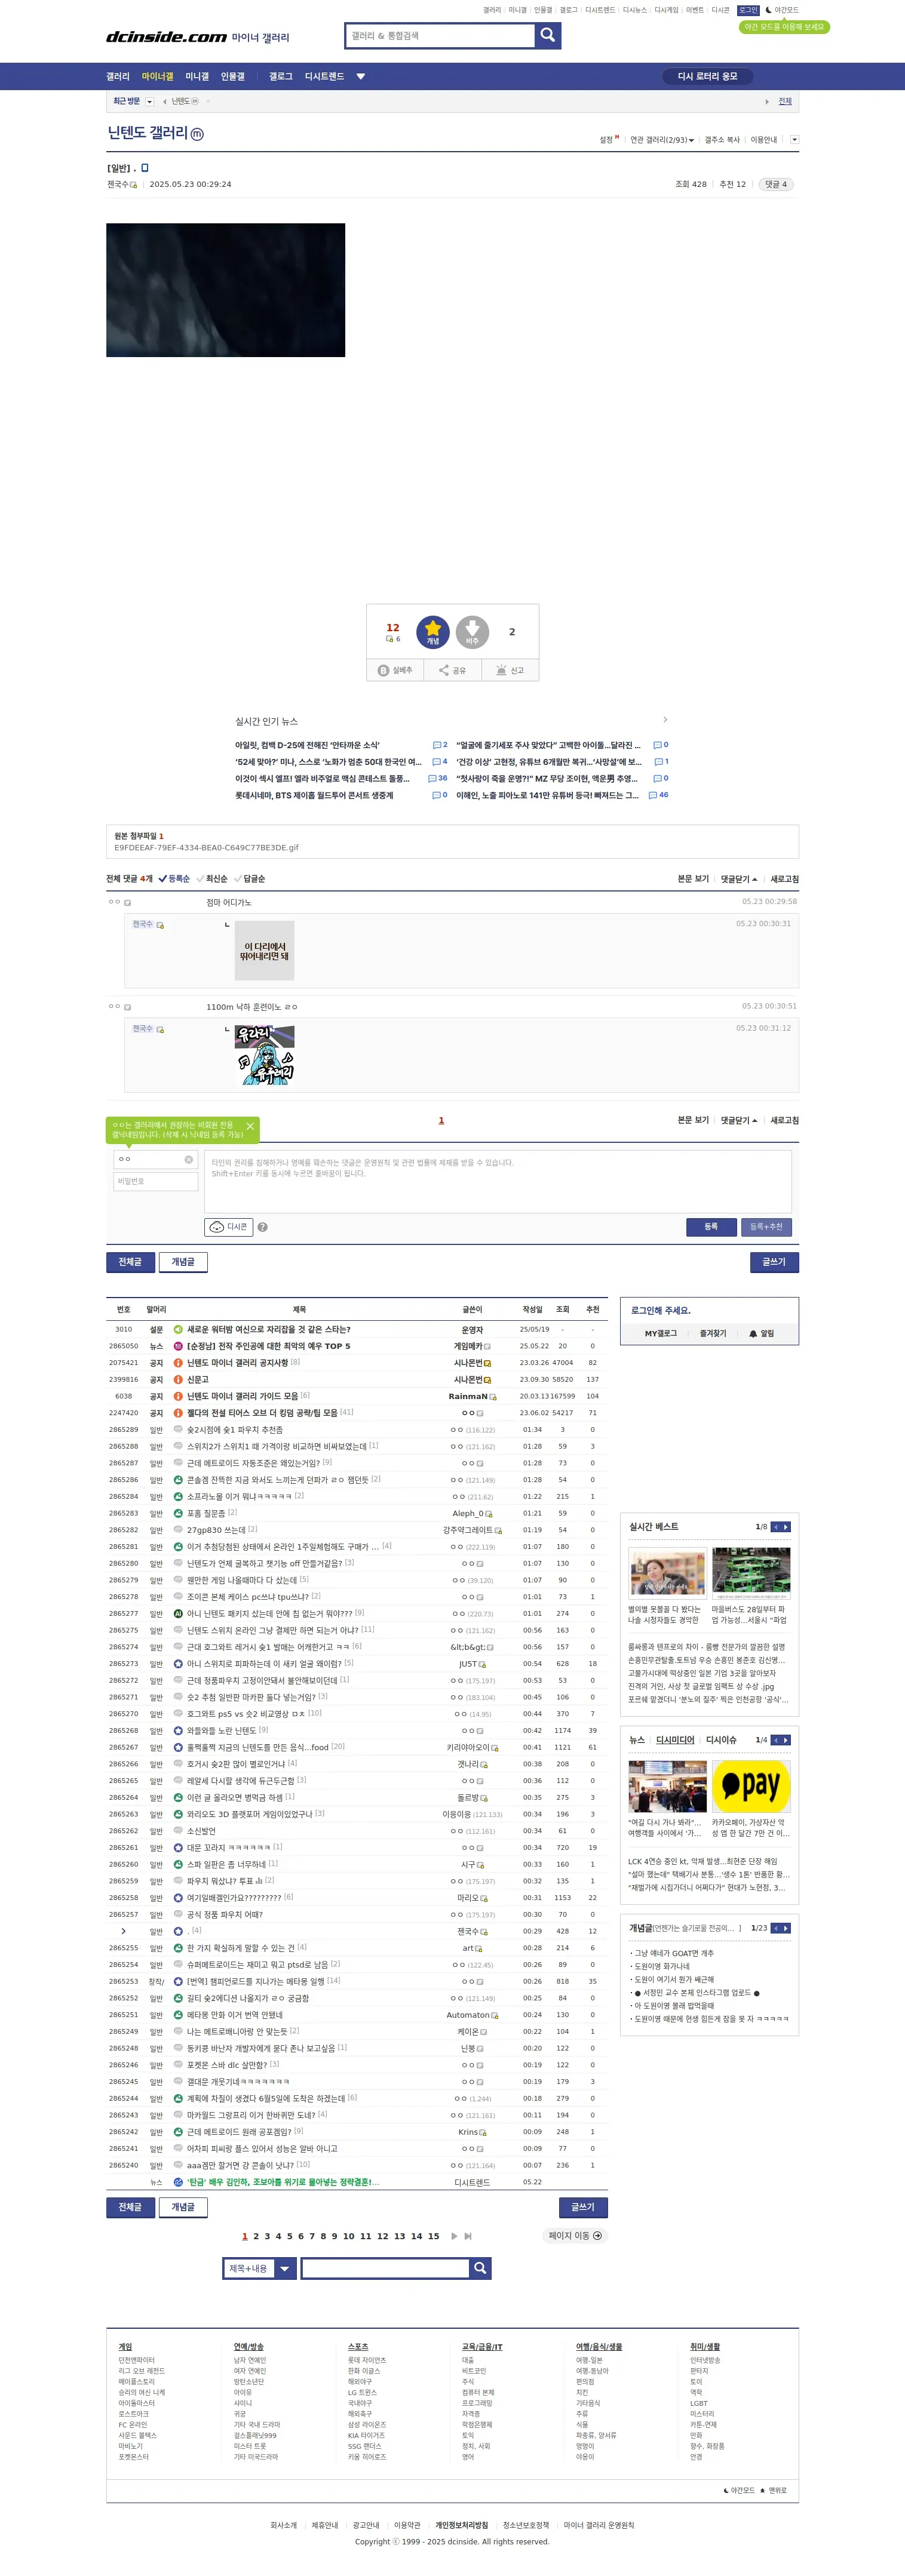Close the green nickname tooltip
This screenshot has width=905, height=2576.
(x=250, y=1126)
